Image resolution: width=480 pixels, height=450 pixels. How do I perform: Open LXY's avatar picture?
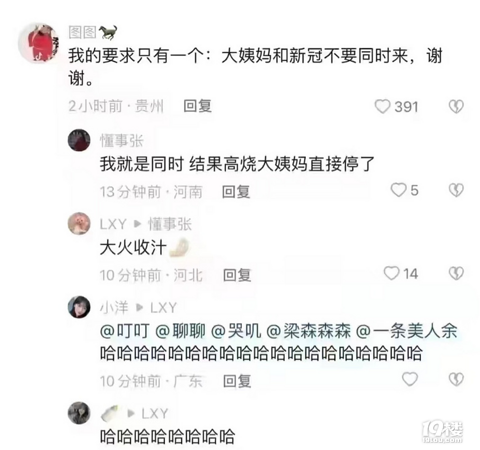79,223
